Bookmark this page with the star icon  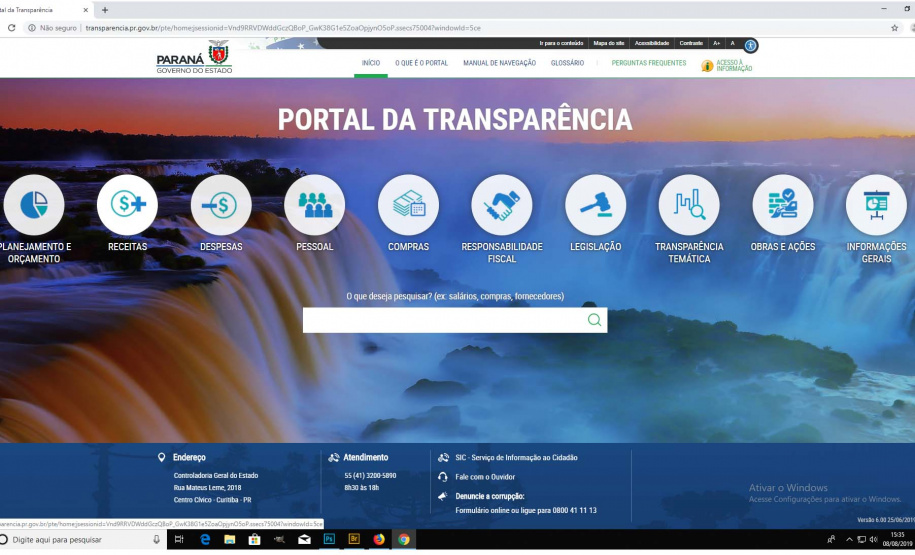click(895, 27)
